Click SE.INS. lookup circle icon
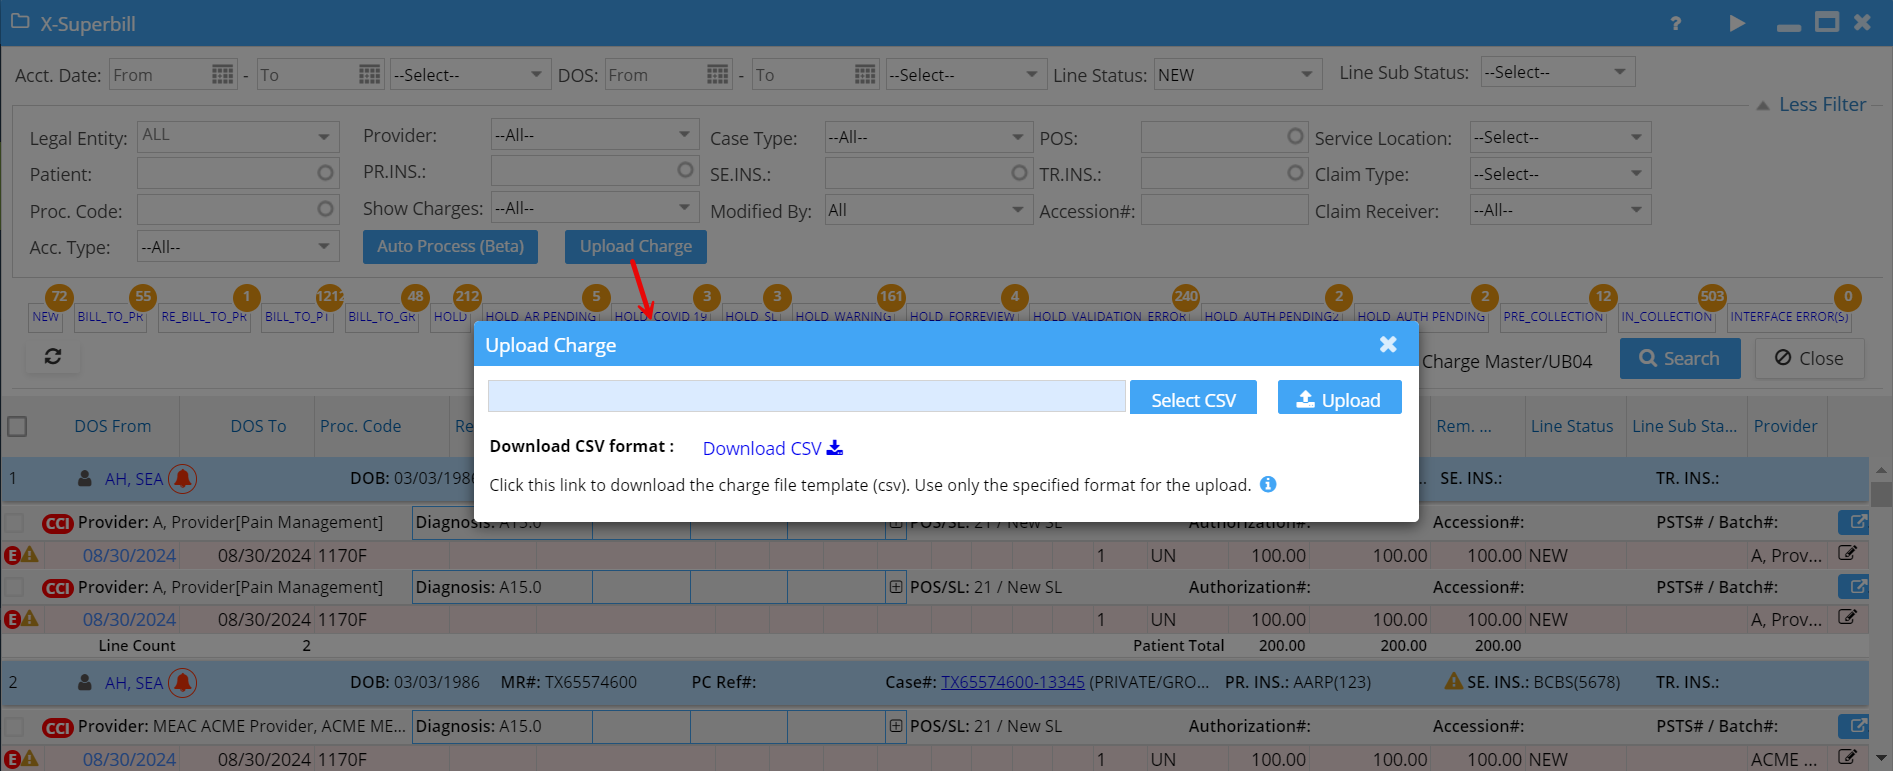This screenshot has height=771, width=1893. click(x=1019, y=173)
